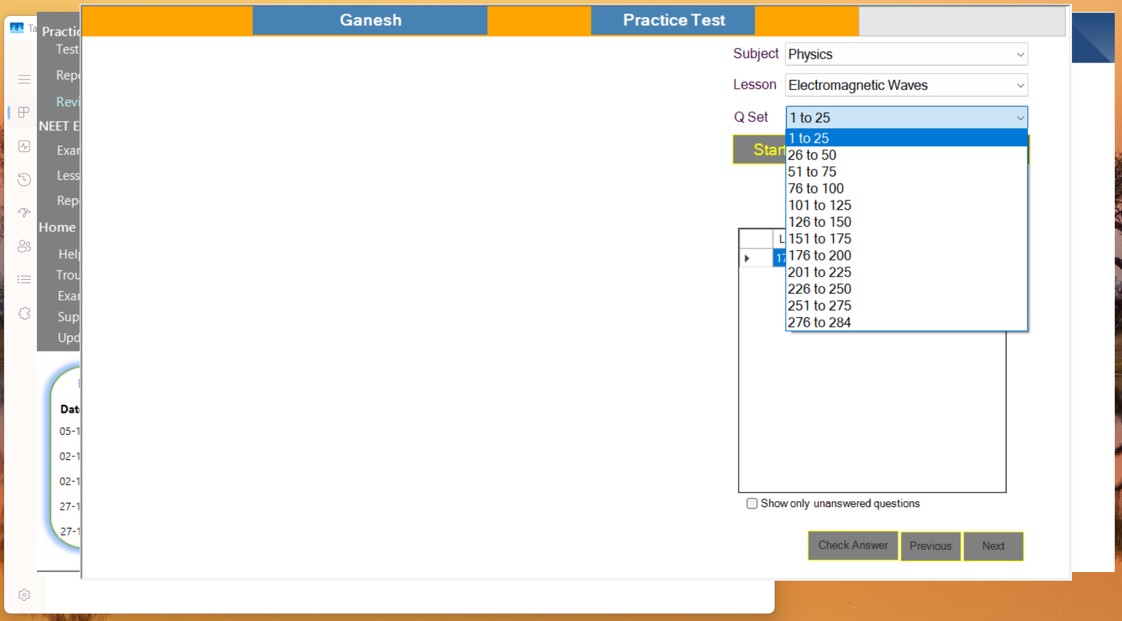Click the row selector arrow in grid
The height and width of the screenshot is (621, 1122).
pos(747,258)
